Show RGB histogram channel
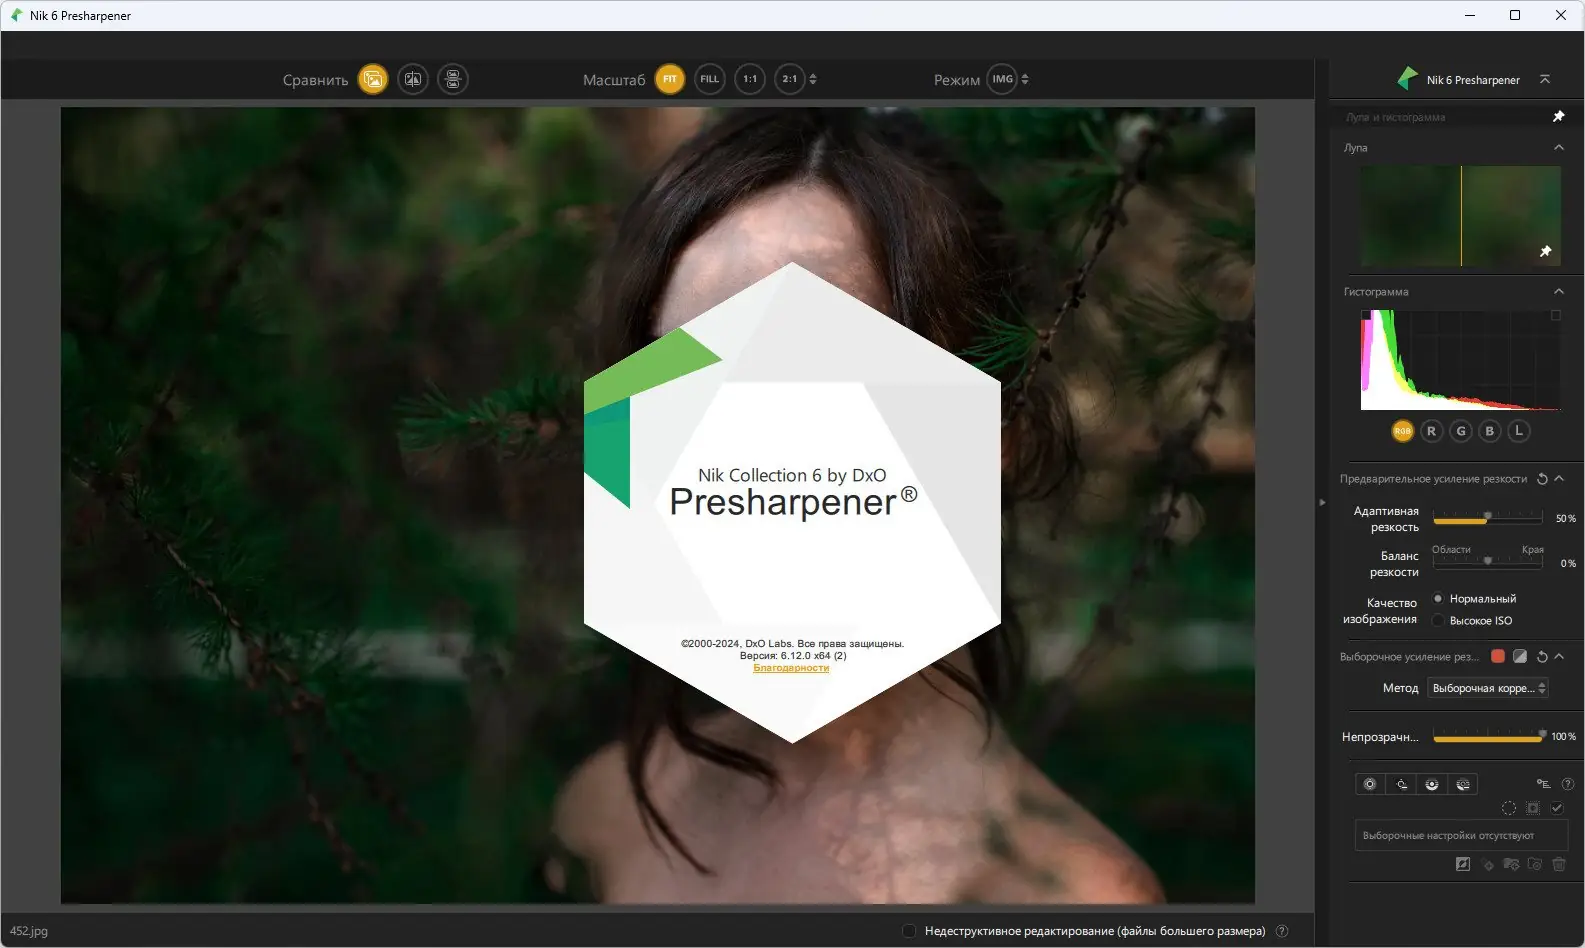Image resolution: width=1585 pixels, height=948 pixels. (x=1402, y=431)
